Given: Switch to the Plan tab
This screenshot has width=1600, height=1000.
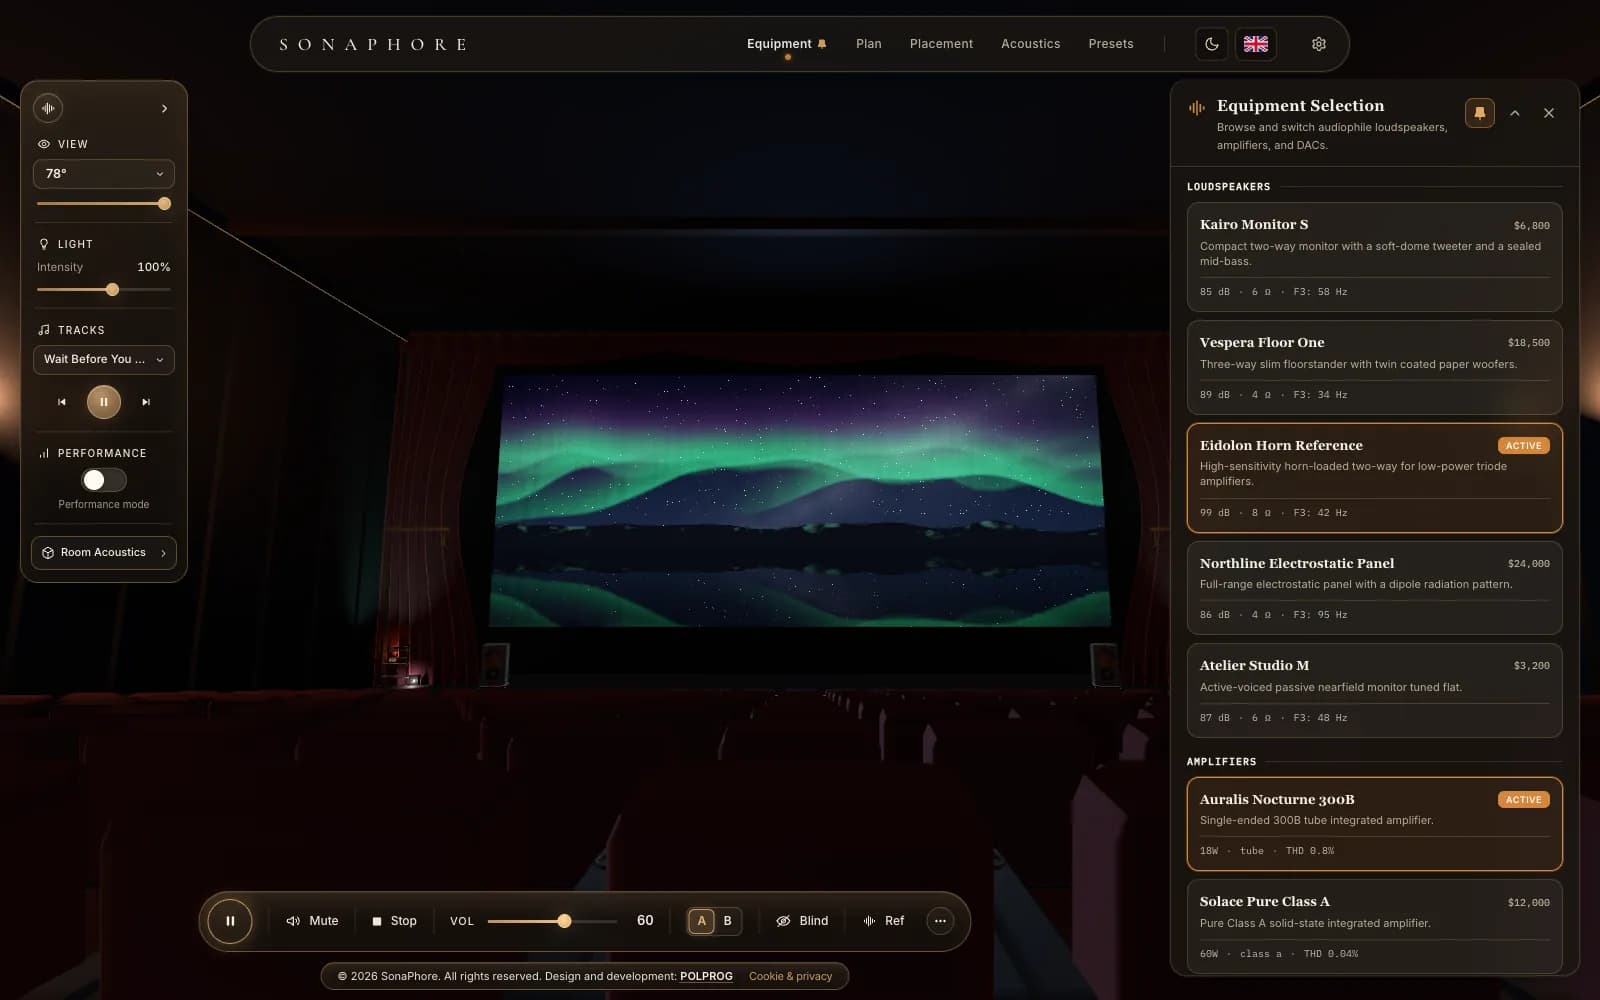Looking at the screenshot, I should click(x=869, y=44).
